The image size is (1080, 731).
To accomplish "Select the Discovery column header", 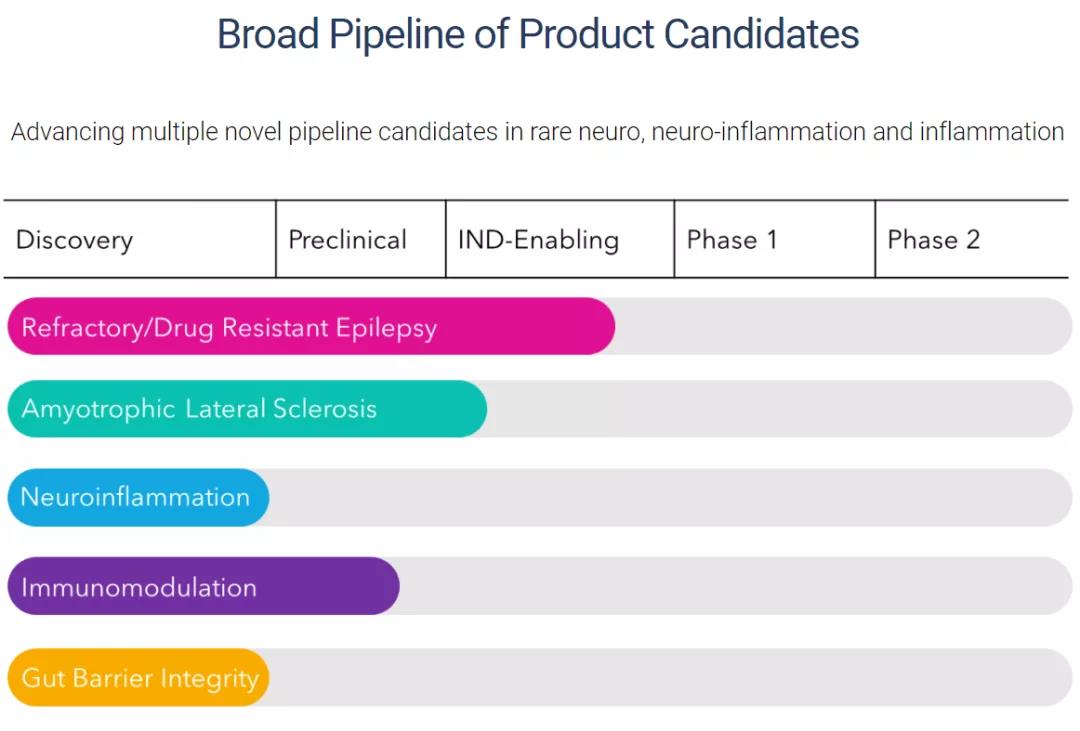I will point(74,240).
